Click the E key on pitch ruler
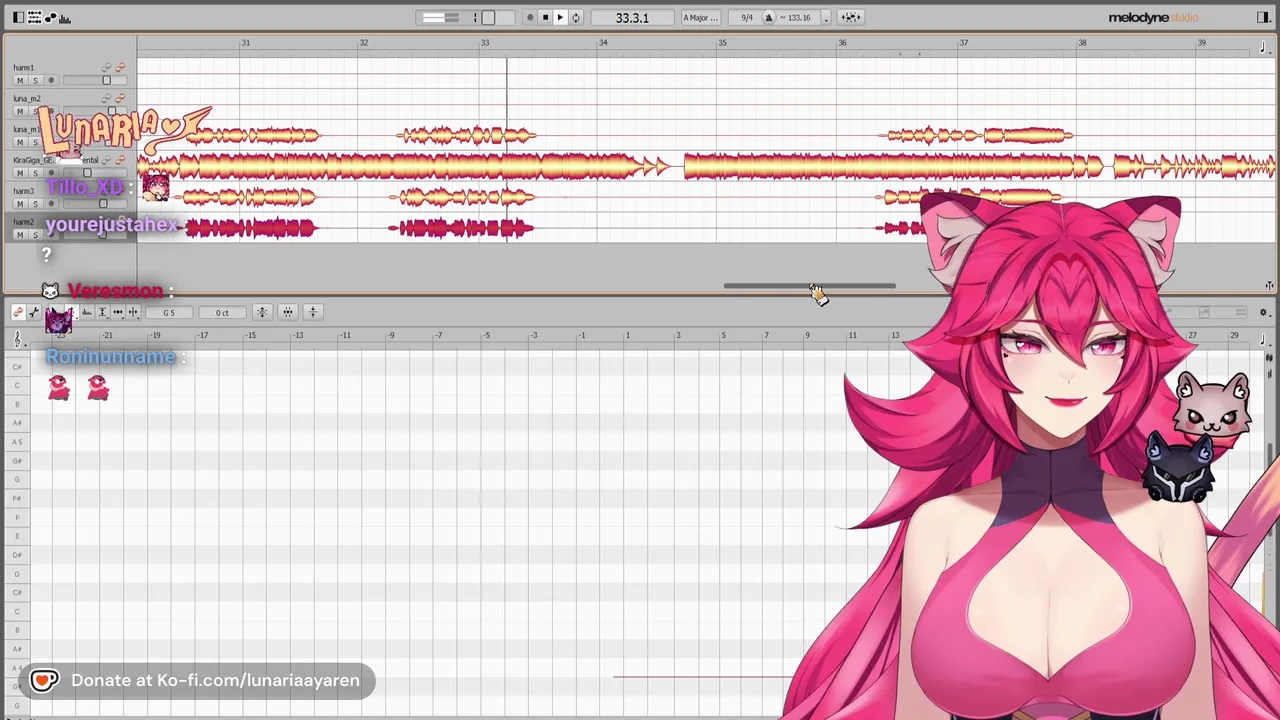The height and width of the screenshot is (720, 1280). click(x=17, y=536)
